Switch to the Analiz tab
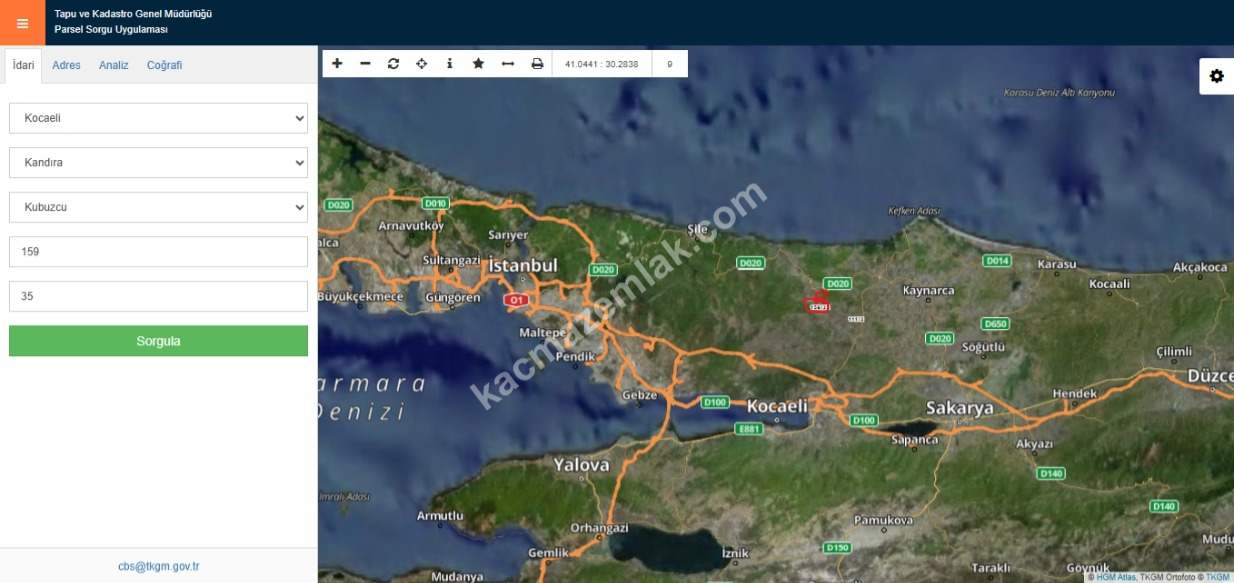The width and height of the screenshot is (1234, 583). coord(113,65)
